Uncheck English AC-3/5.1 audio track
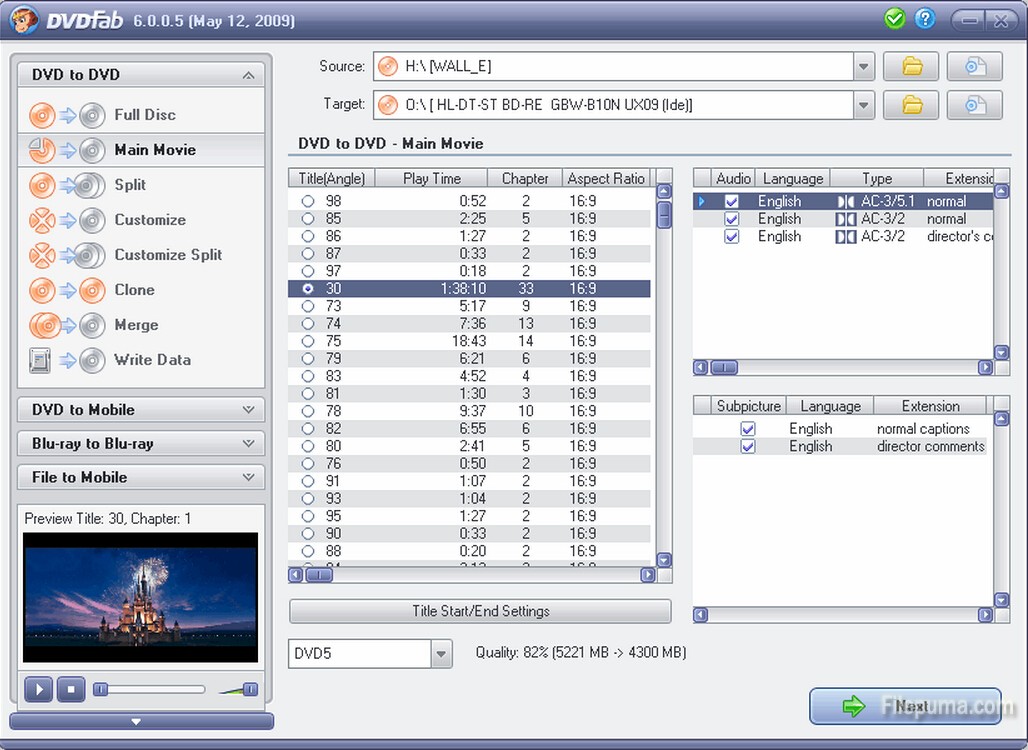This screenshot has height=750, width=1028. tap(732, 202)
